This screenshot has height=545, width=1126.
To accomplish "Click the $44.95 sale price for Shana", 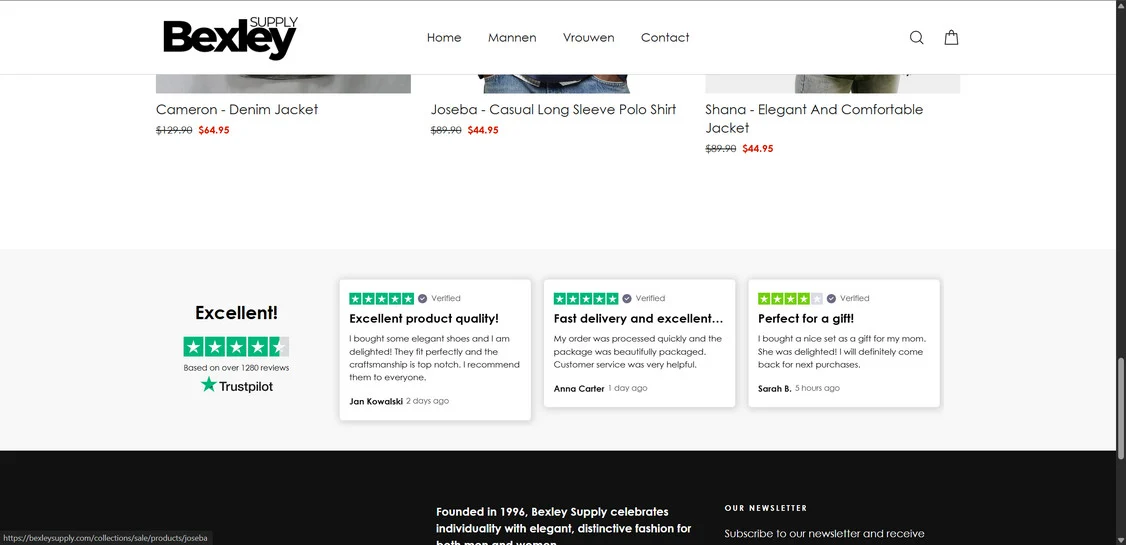I will 758,149.
